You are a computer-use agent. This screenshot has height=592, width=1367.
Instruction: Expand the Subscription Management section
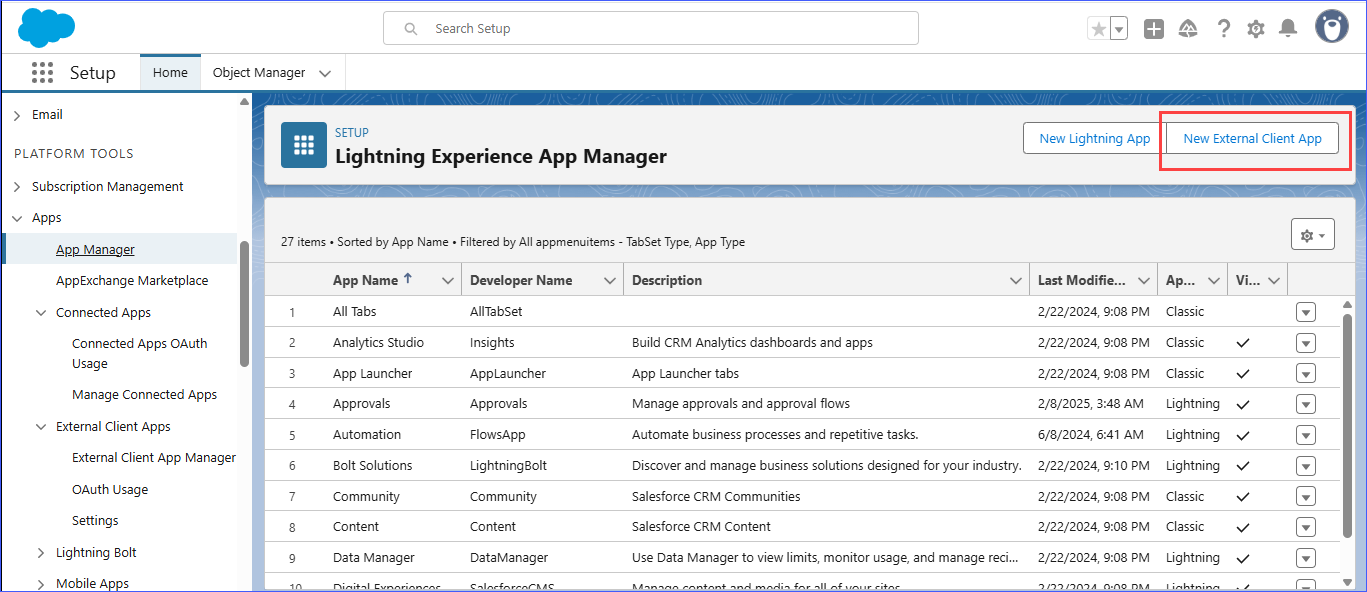point(17,187)
